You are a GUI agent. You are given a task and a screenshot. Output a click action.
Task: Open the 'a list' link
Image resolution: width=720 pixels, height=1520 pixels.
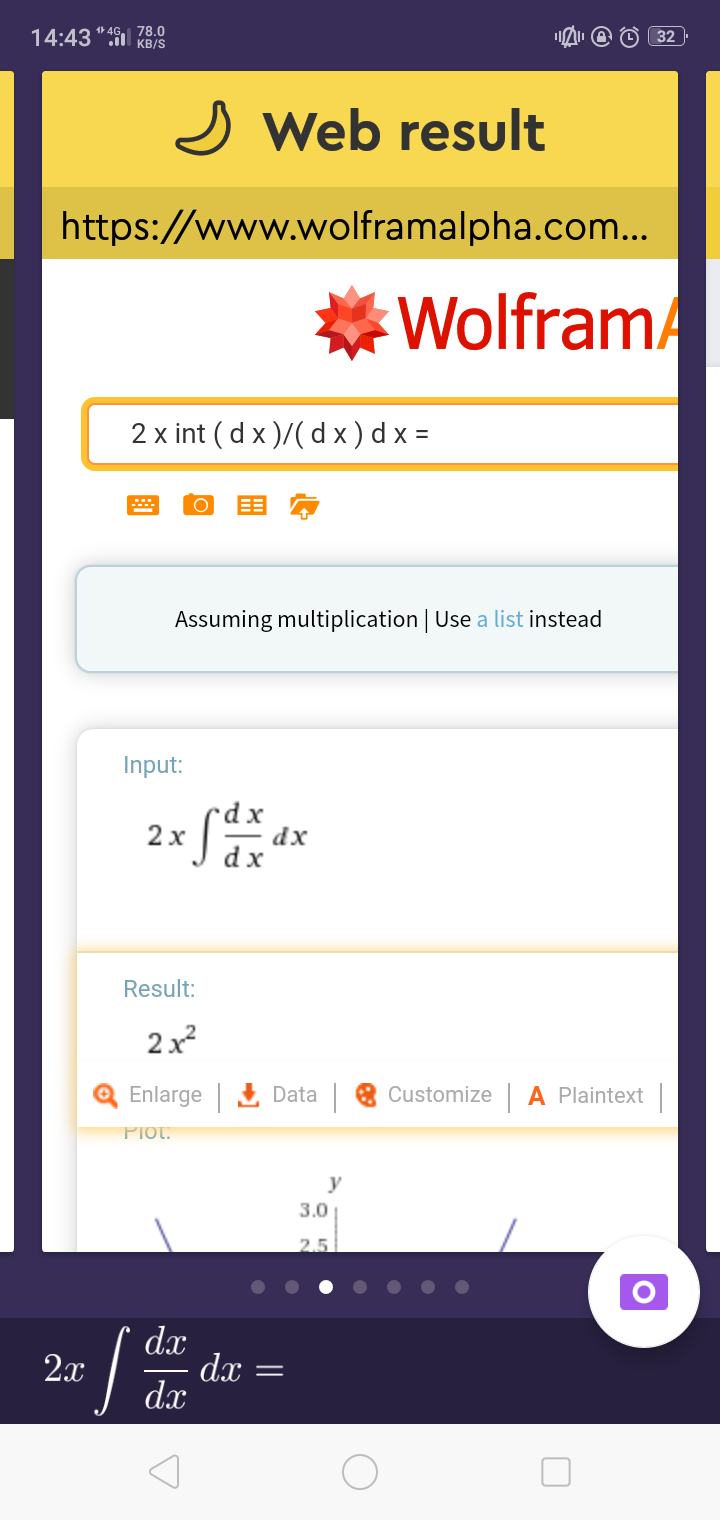(x=500, y=619)
